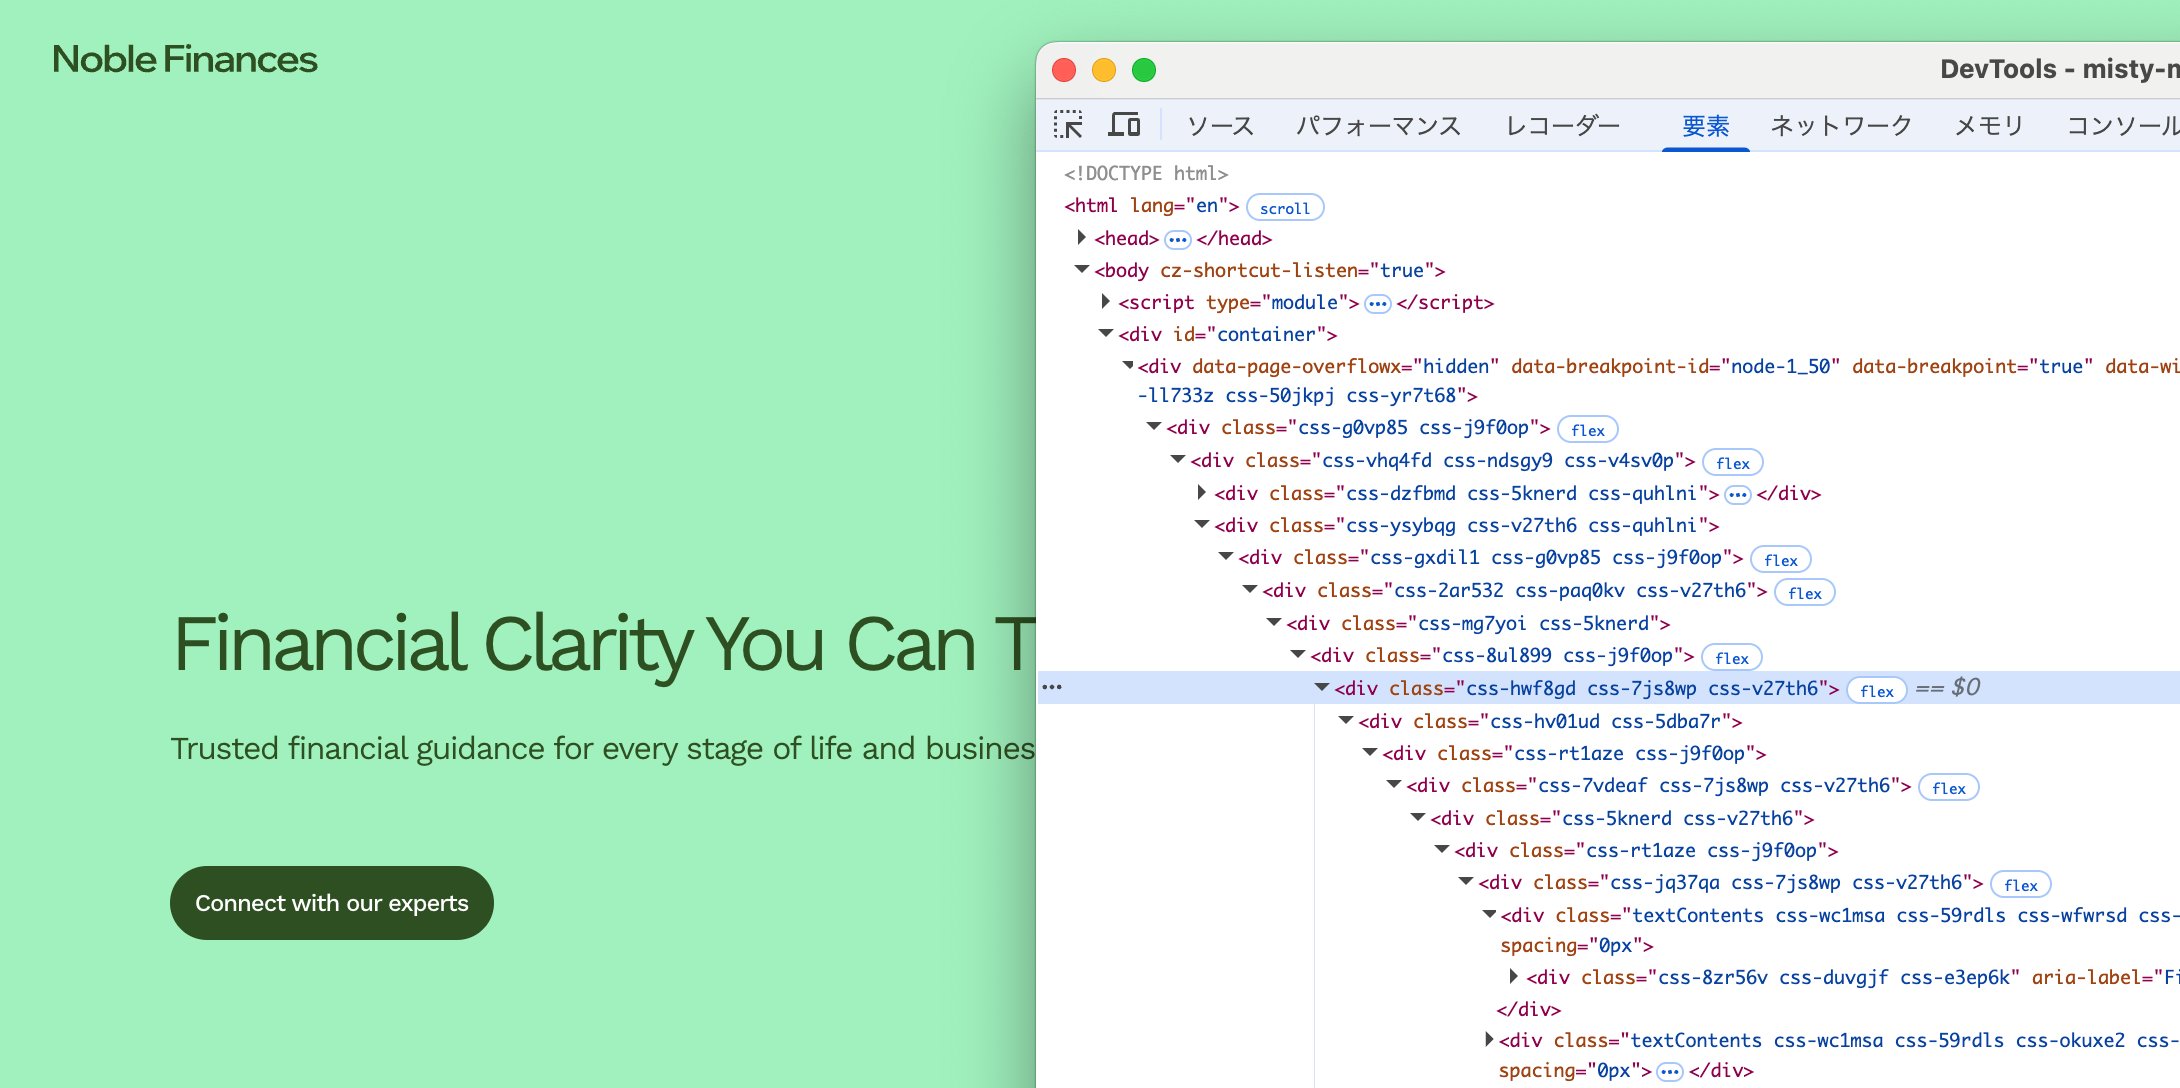Collapse the data-page-overflowx div node
2180x1088 pixels.
pyautogui.click(x=1128, y=366)
